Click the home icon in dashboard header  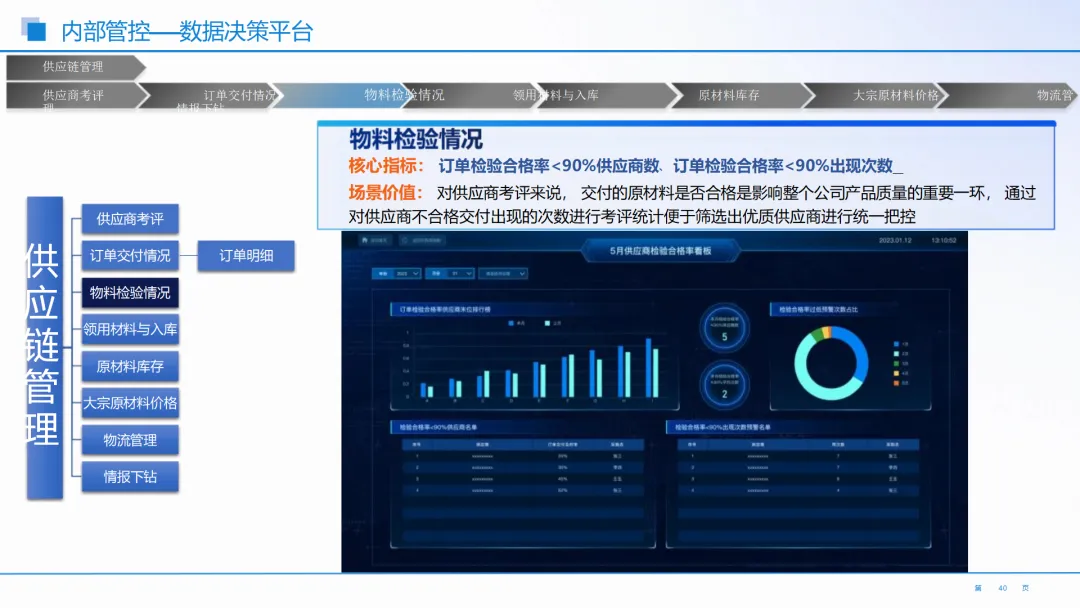click(365, 240)
